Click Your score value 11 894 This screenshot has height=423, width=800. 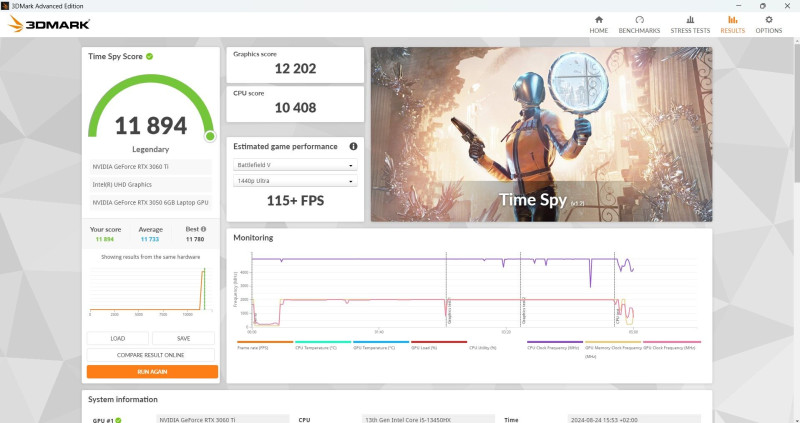click(x=105, y=239)
